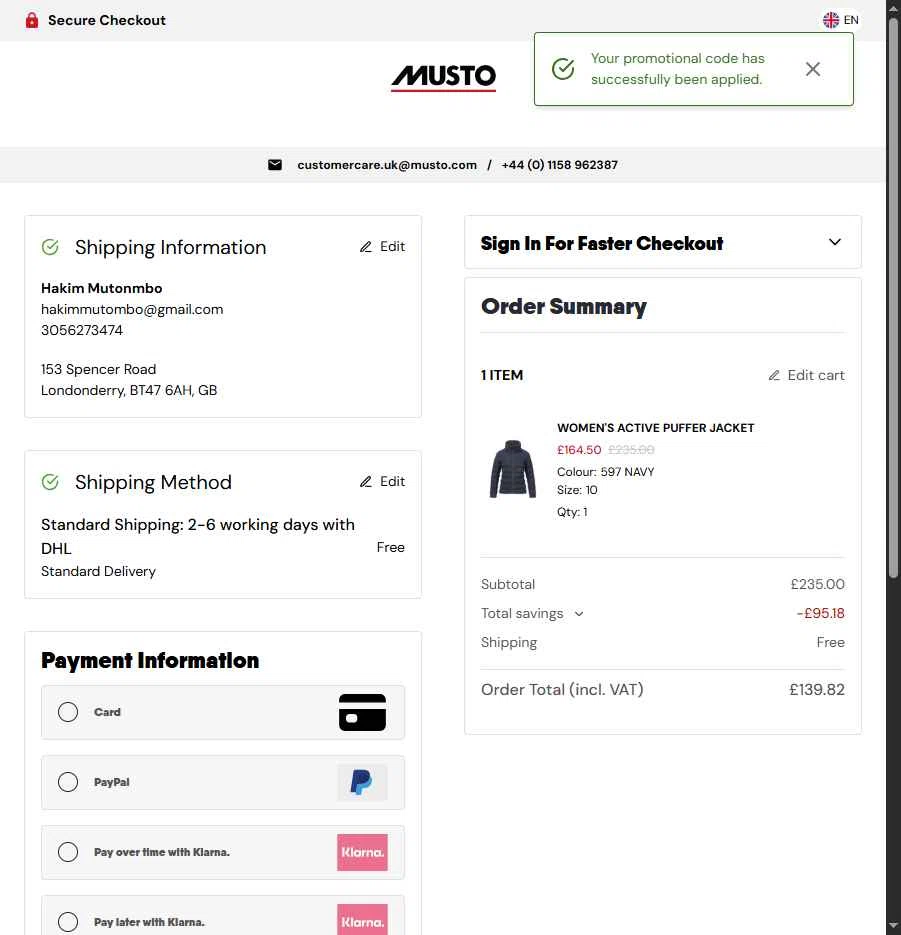Click the MUSTO logo

pos(443,77)
